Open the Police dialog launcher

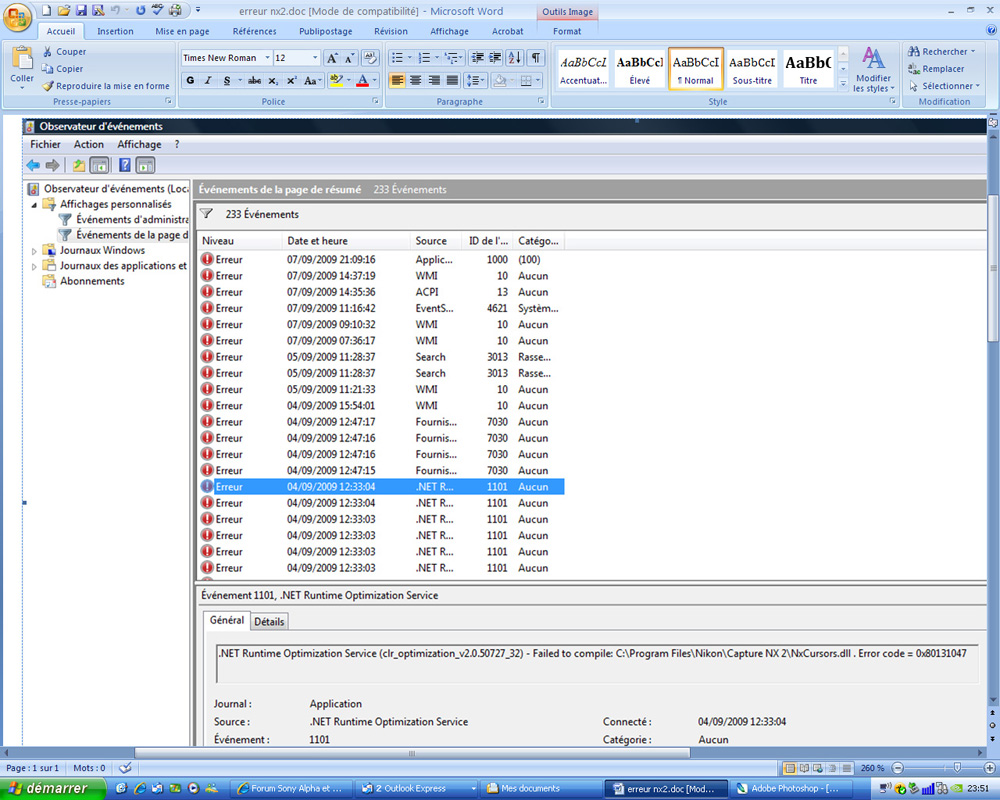point(375,101)
